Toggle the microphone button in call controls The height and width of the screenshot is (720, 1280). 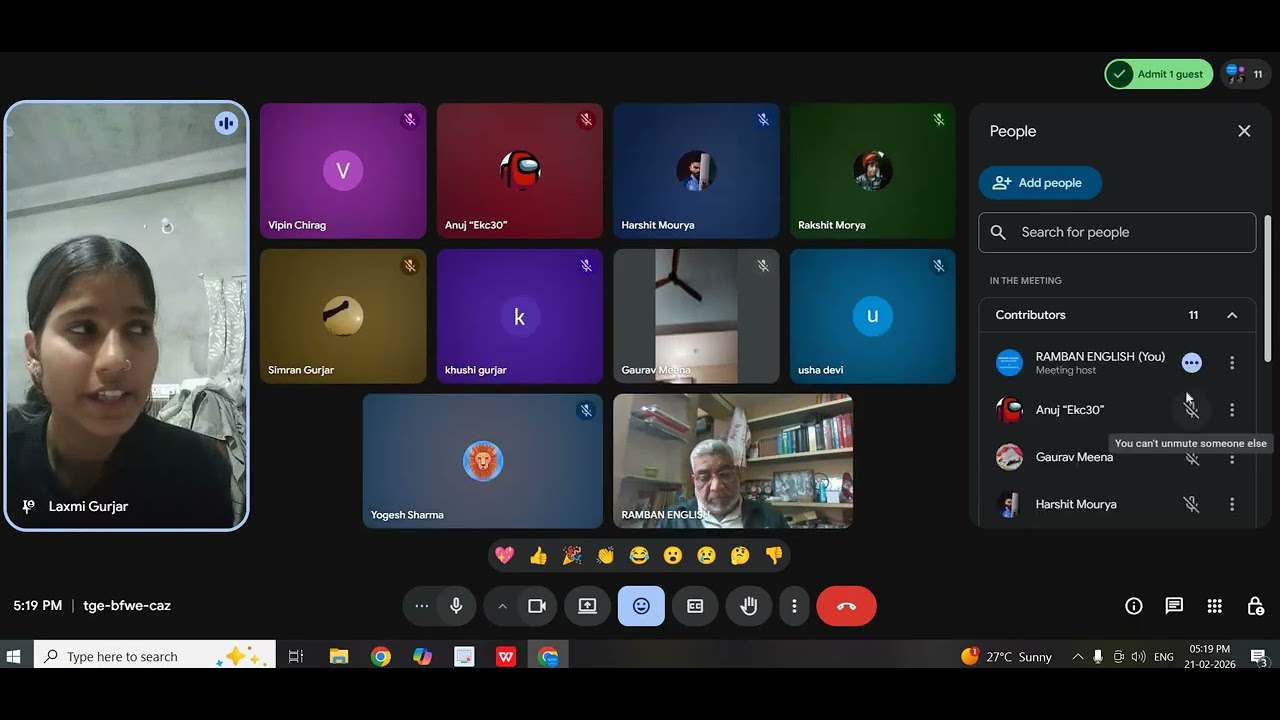[456, 606]
